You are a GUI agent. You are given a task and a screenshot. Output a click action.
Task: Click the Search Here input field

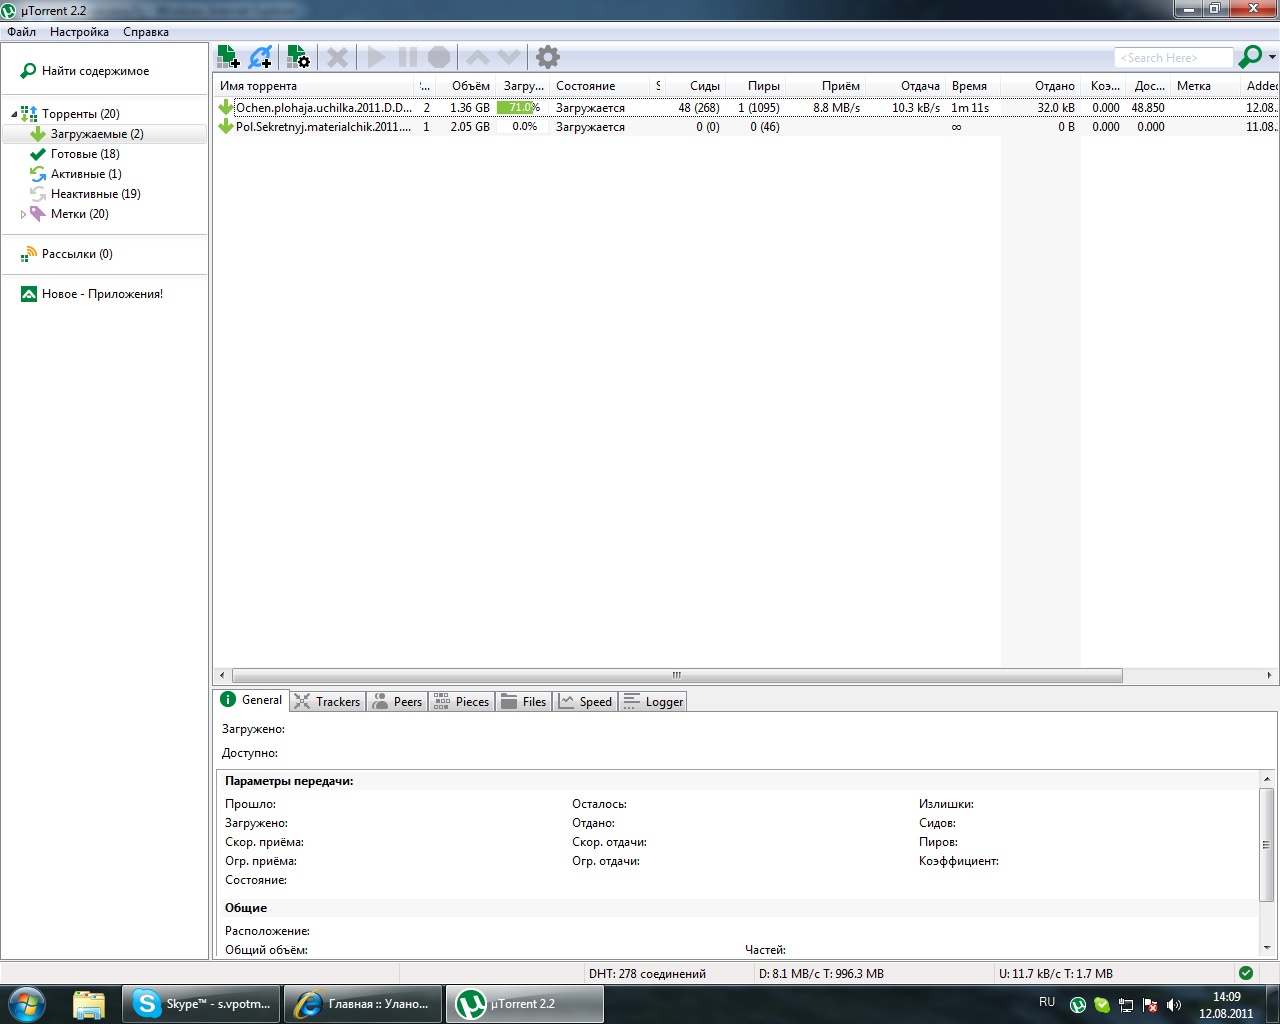[1172, 58]
